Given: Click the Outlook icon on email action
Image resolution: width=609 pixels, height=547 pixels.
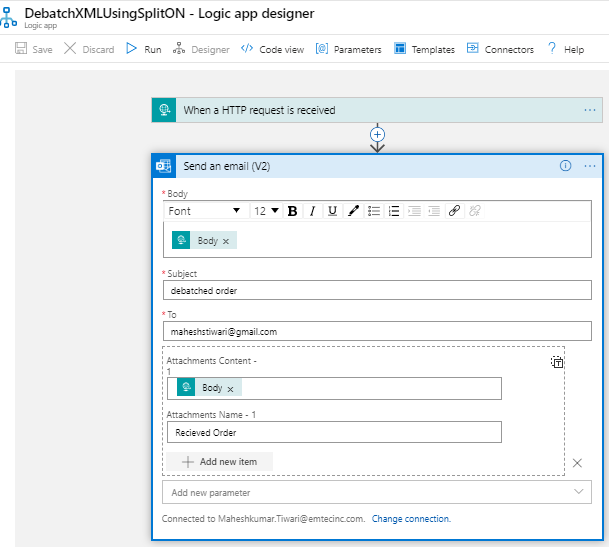Looking at the screenshot, I should (x=164, y=166).
